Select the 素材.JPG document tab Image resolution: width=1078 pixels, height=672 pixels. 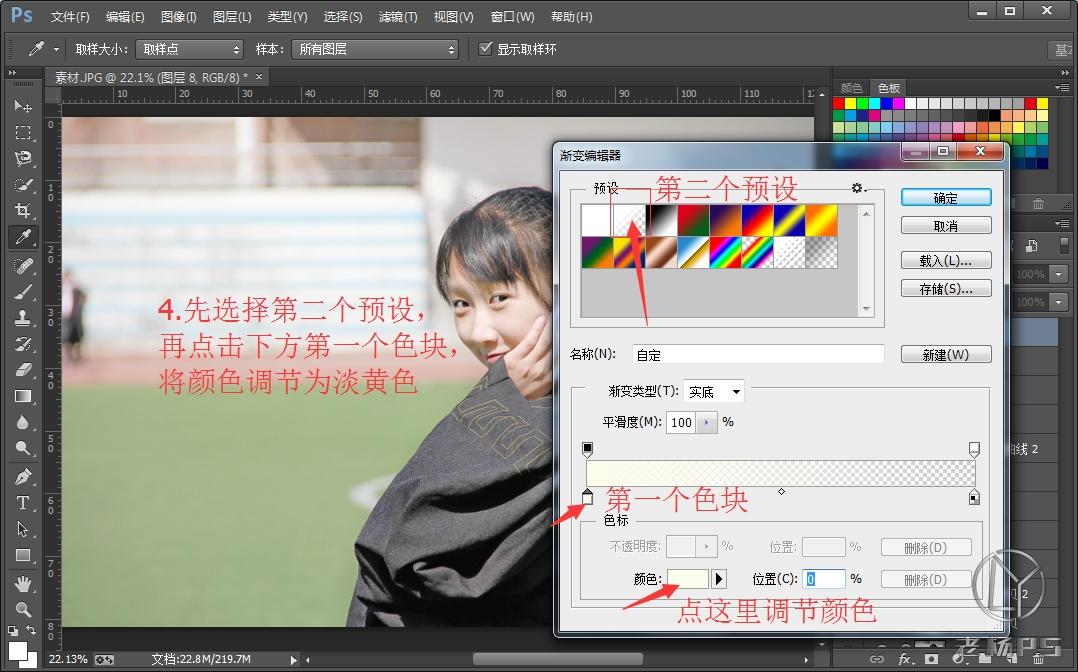click(x=151, y=77)
